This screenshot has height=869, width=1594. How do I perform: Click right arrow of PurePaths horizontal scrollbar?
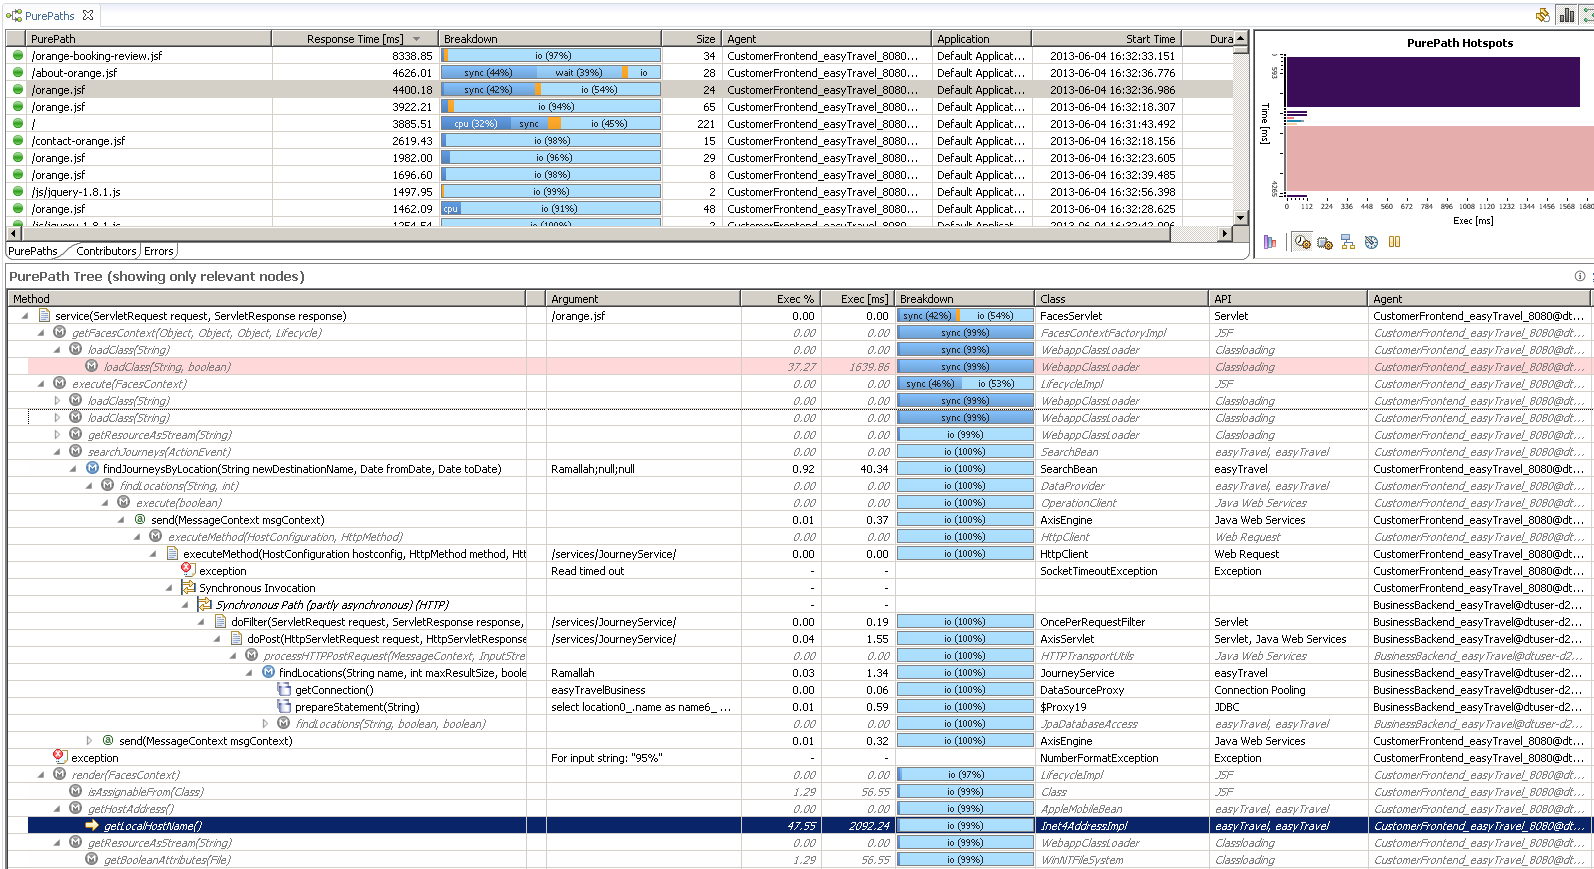1225,233
